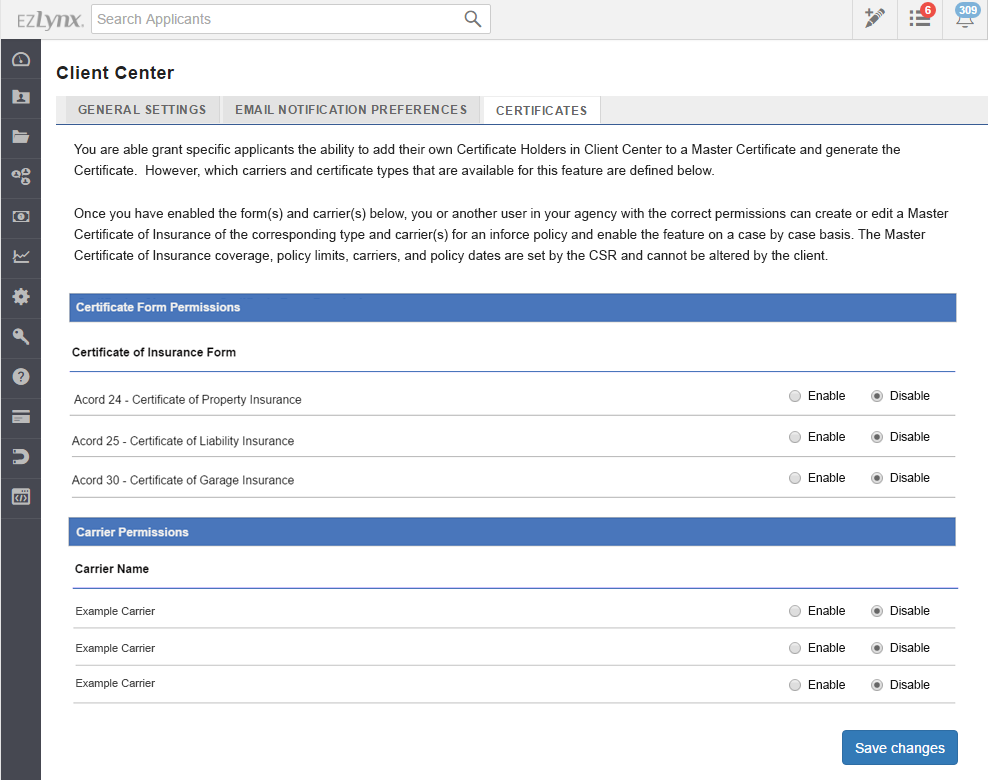Image resolution: width=988 pixels, height=780 pixels.
Task: Open the code window sidebar icon
Action: coord(21,496)
